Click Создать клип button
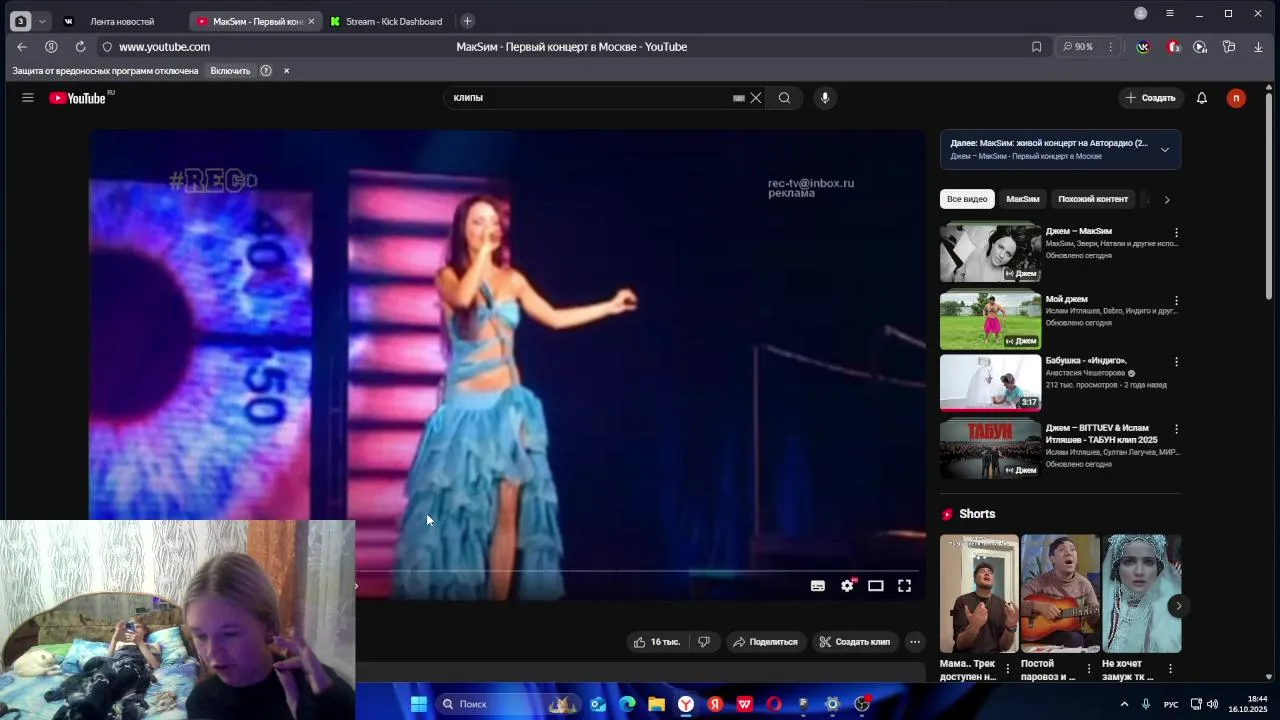This screenshot has height=720, width=1280. [x=855, y=642]
